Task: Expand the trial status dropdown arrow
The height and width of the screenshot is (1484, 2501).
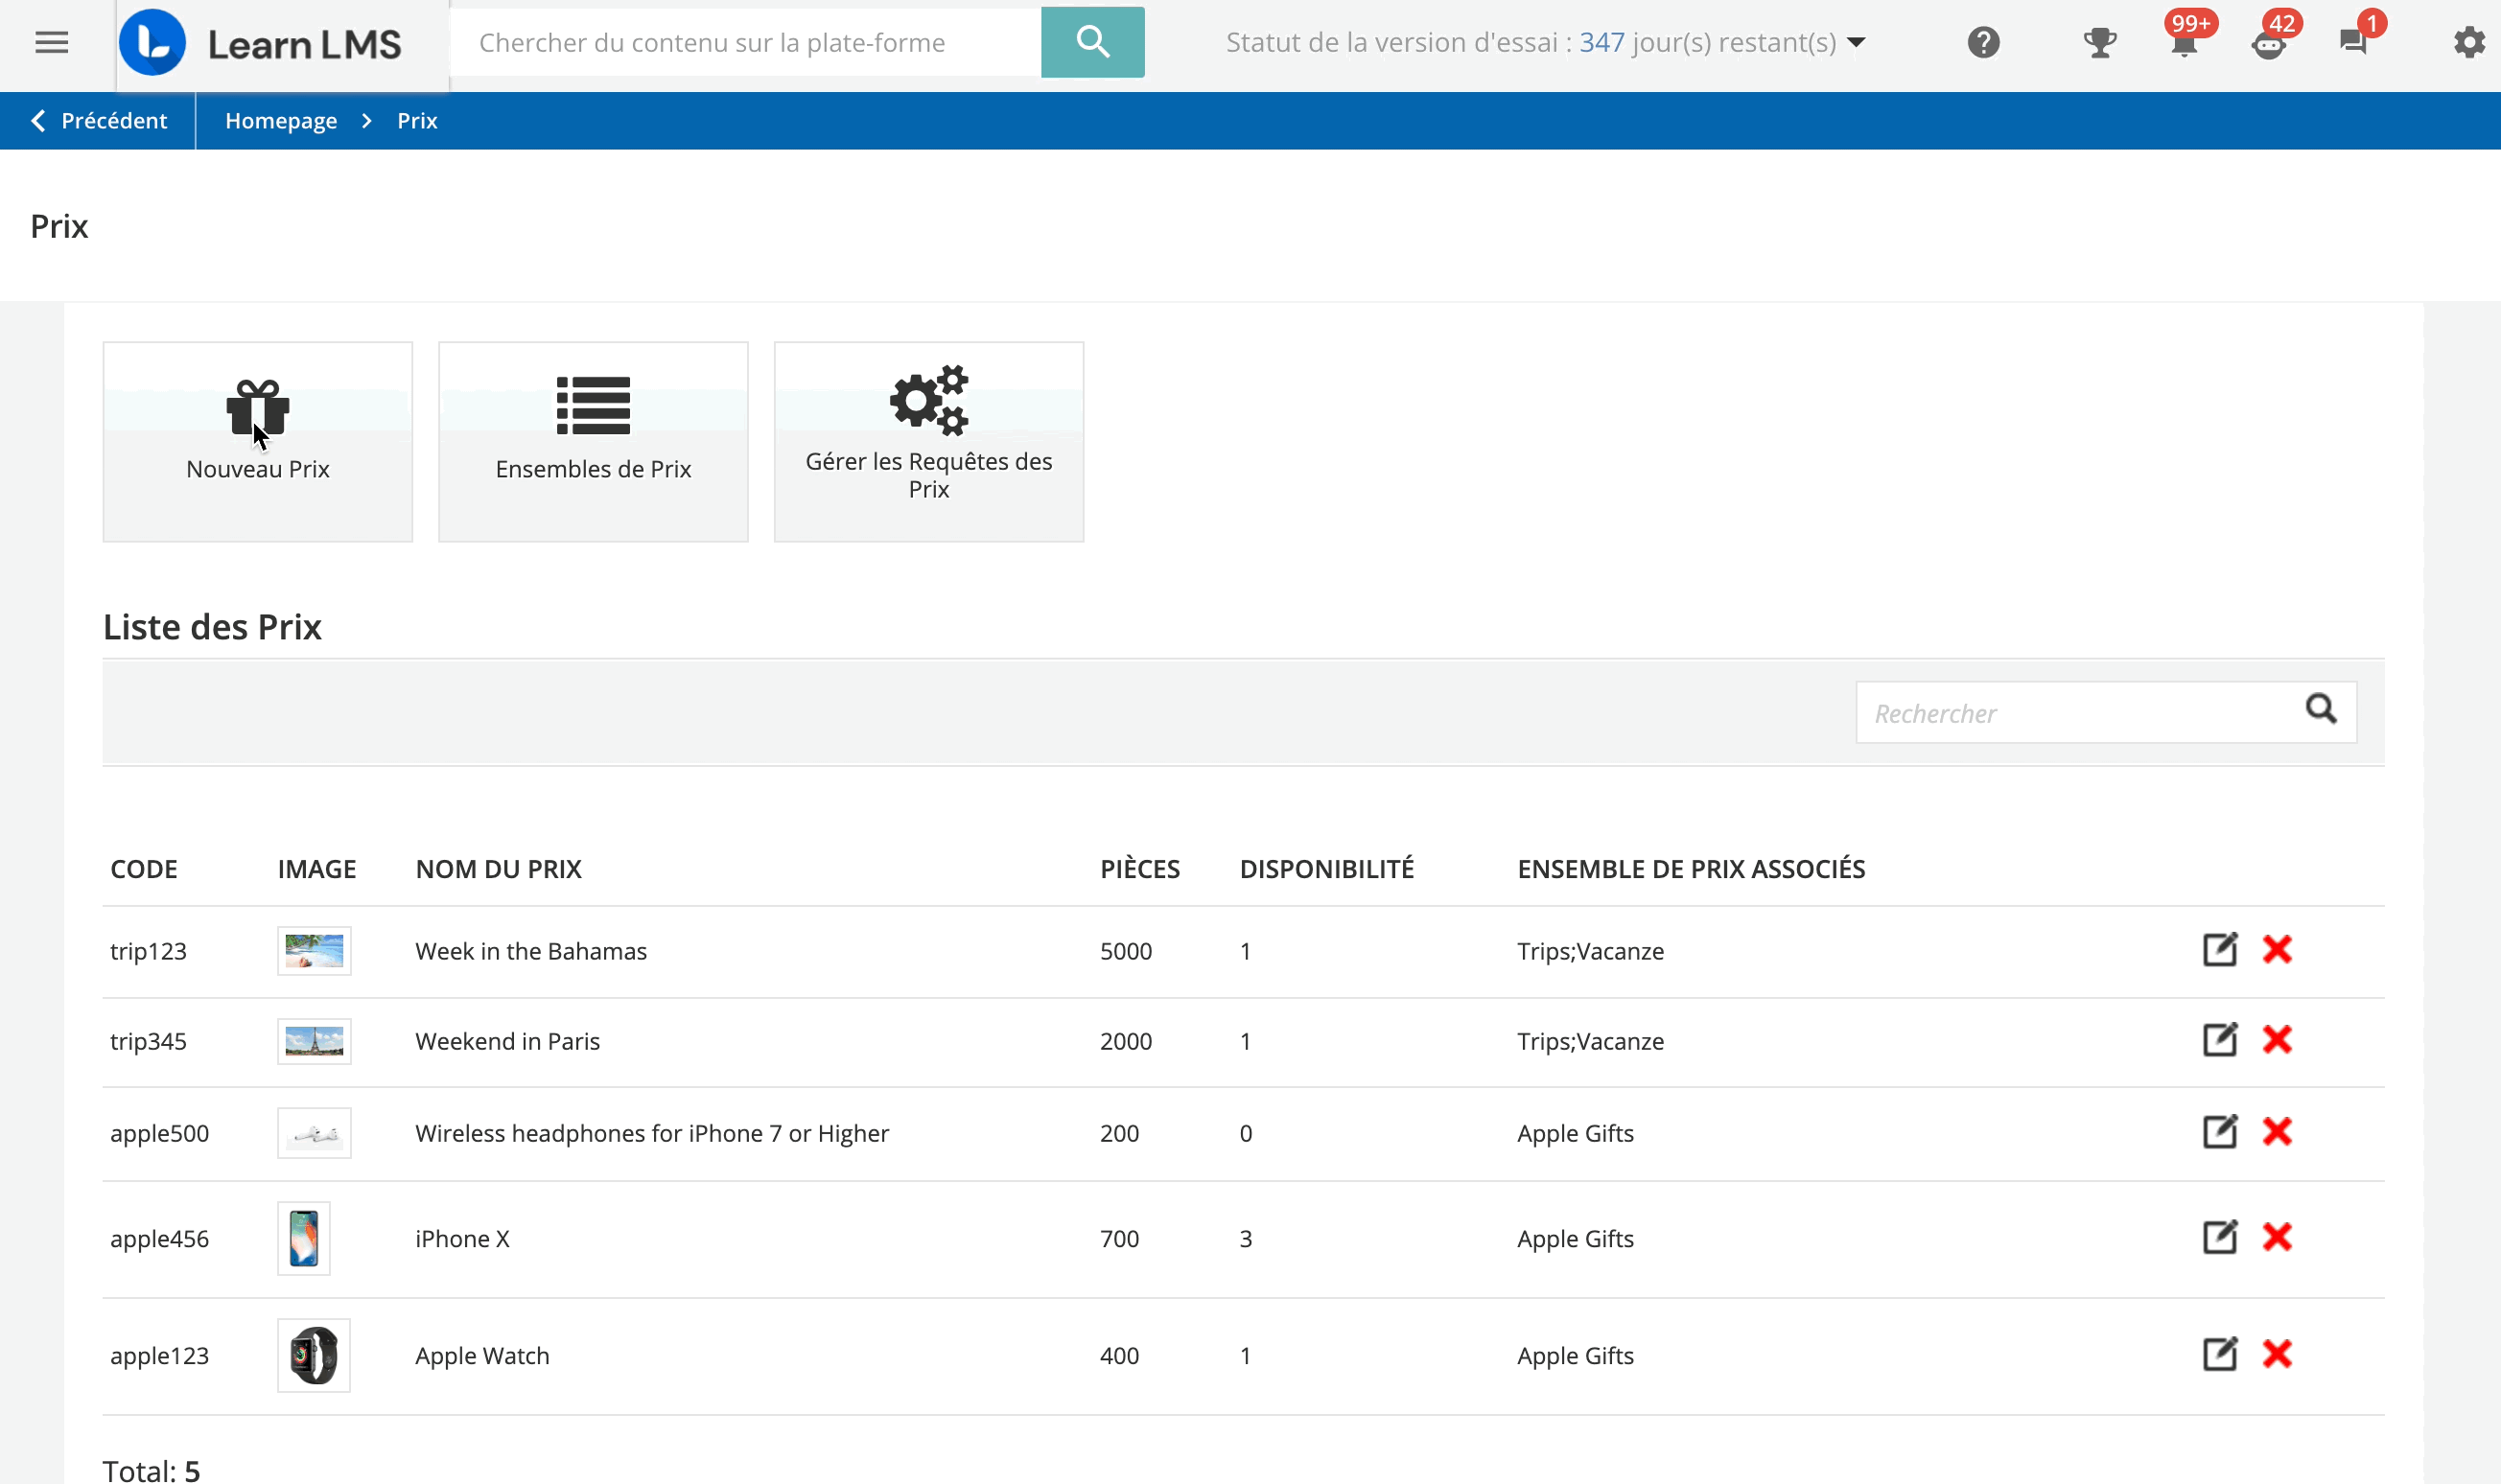Action: coord(1856,43)
